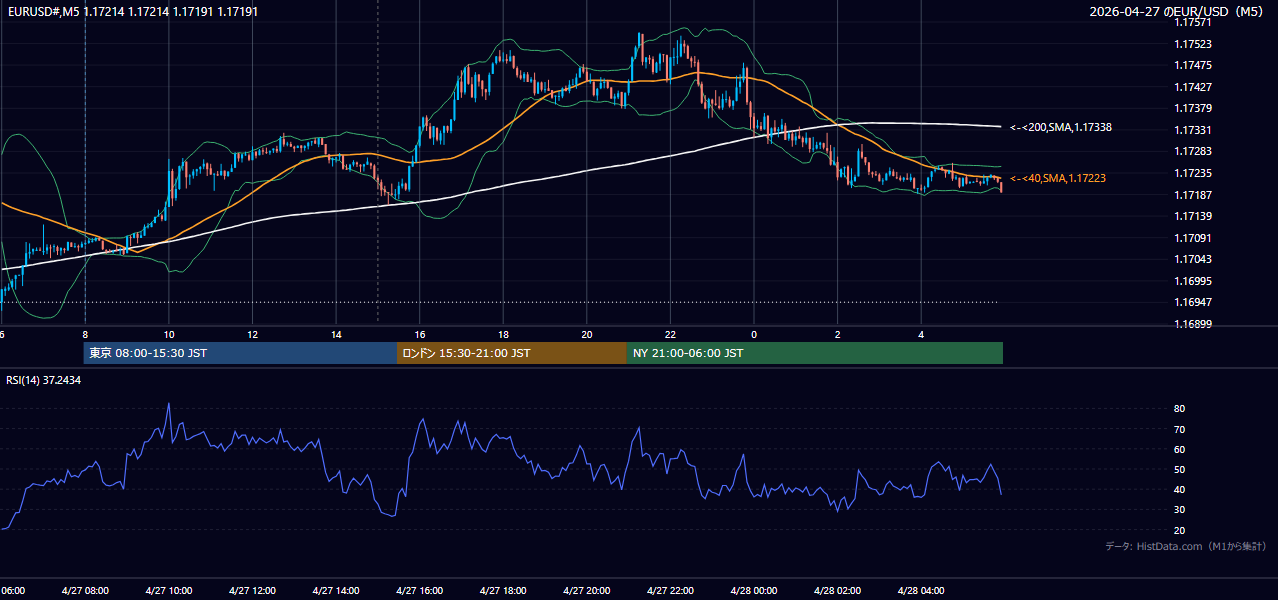Select the 200 SMA label 1.17338
Viewport: 1278px width, 600px height.
click(x=1061, y=127)
